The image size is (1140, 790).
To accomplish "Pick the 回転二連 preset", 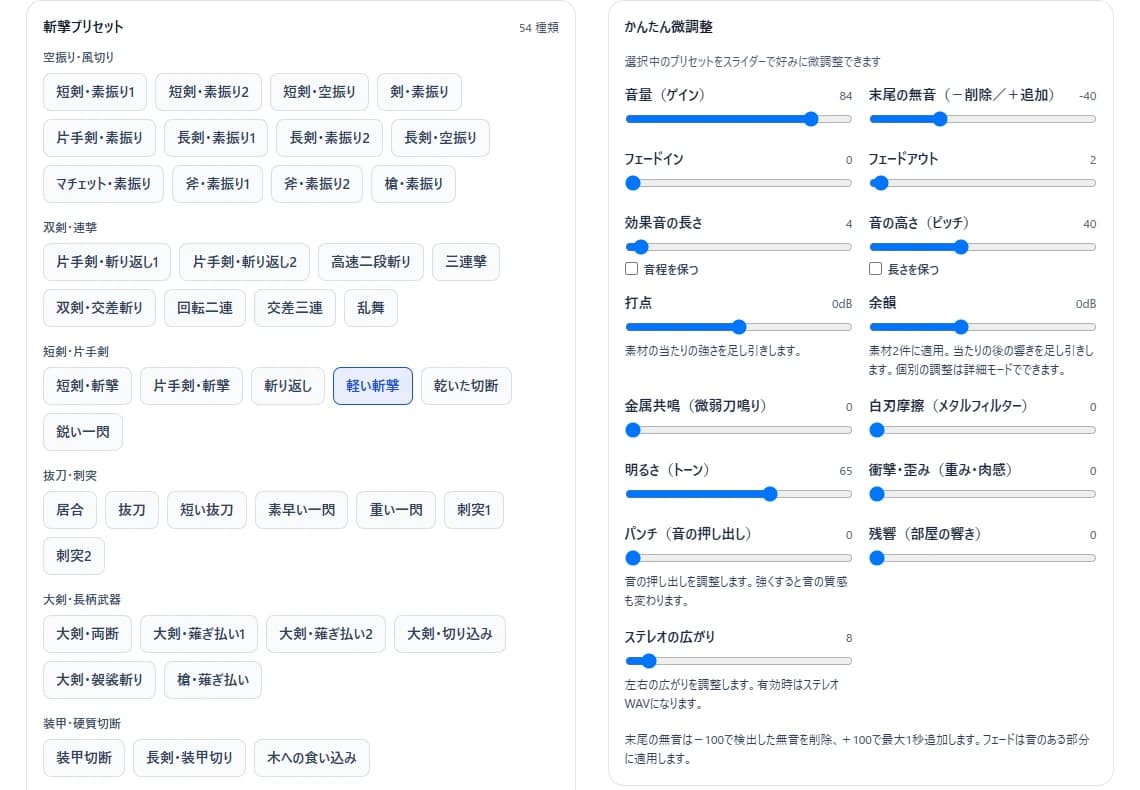I will (205, 307).
